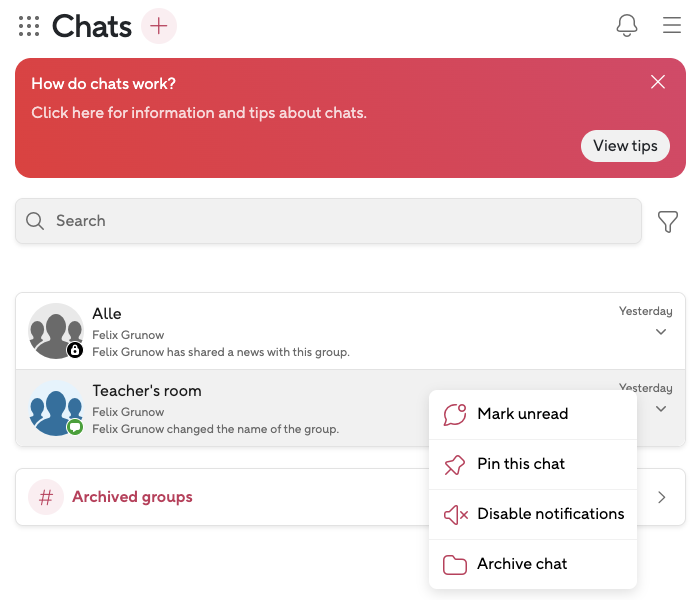Click the Archived groups hash icon
The width and height of the screenshot is (699, 600).
click(x=45, y=497)
